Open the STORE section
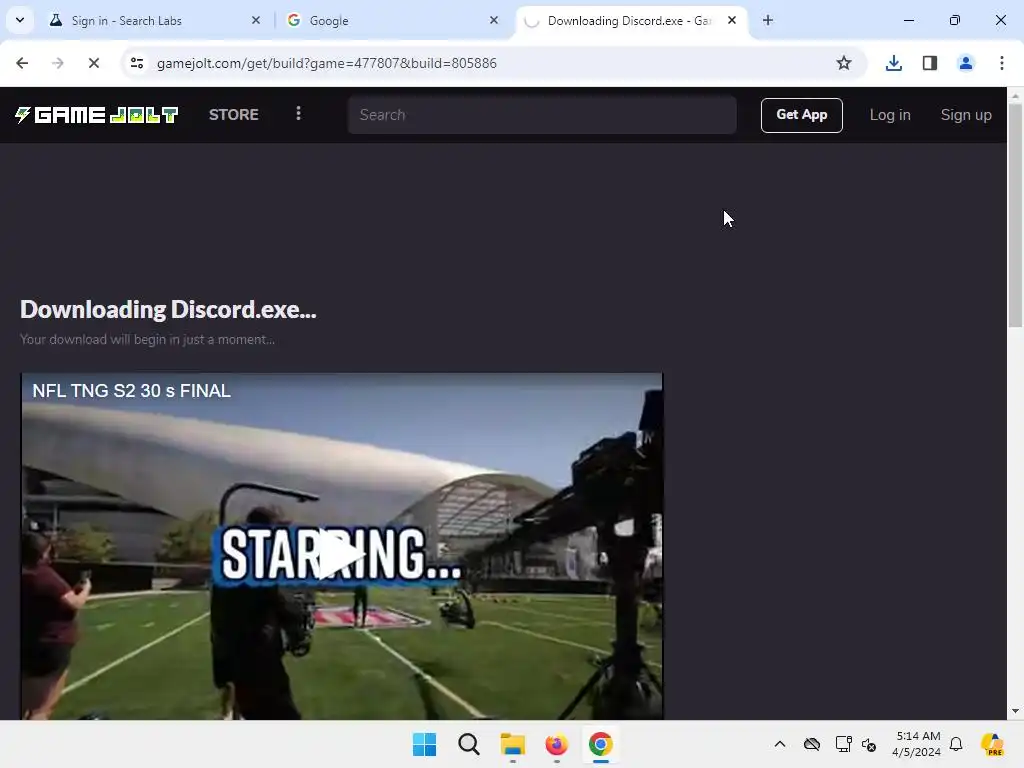 pyautogui.click(x=234, y=115)
